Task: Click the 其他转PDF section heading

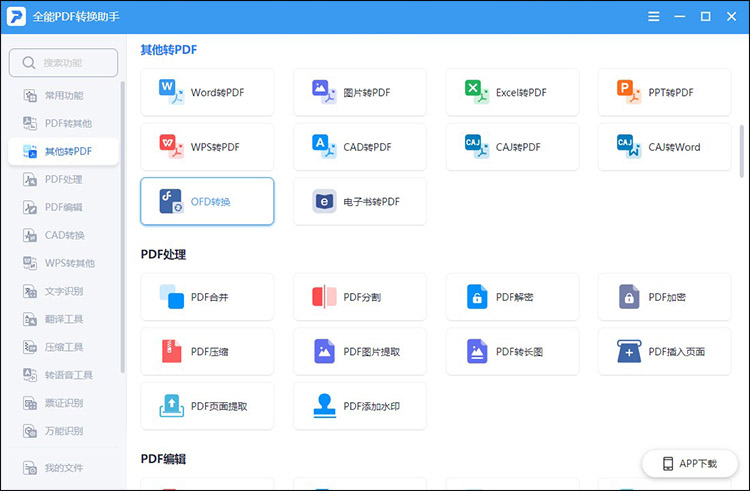Action: (x=168, y=50)
